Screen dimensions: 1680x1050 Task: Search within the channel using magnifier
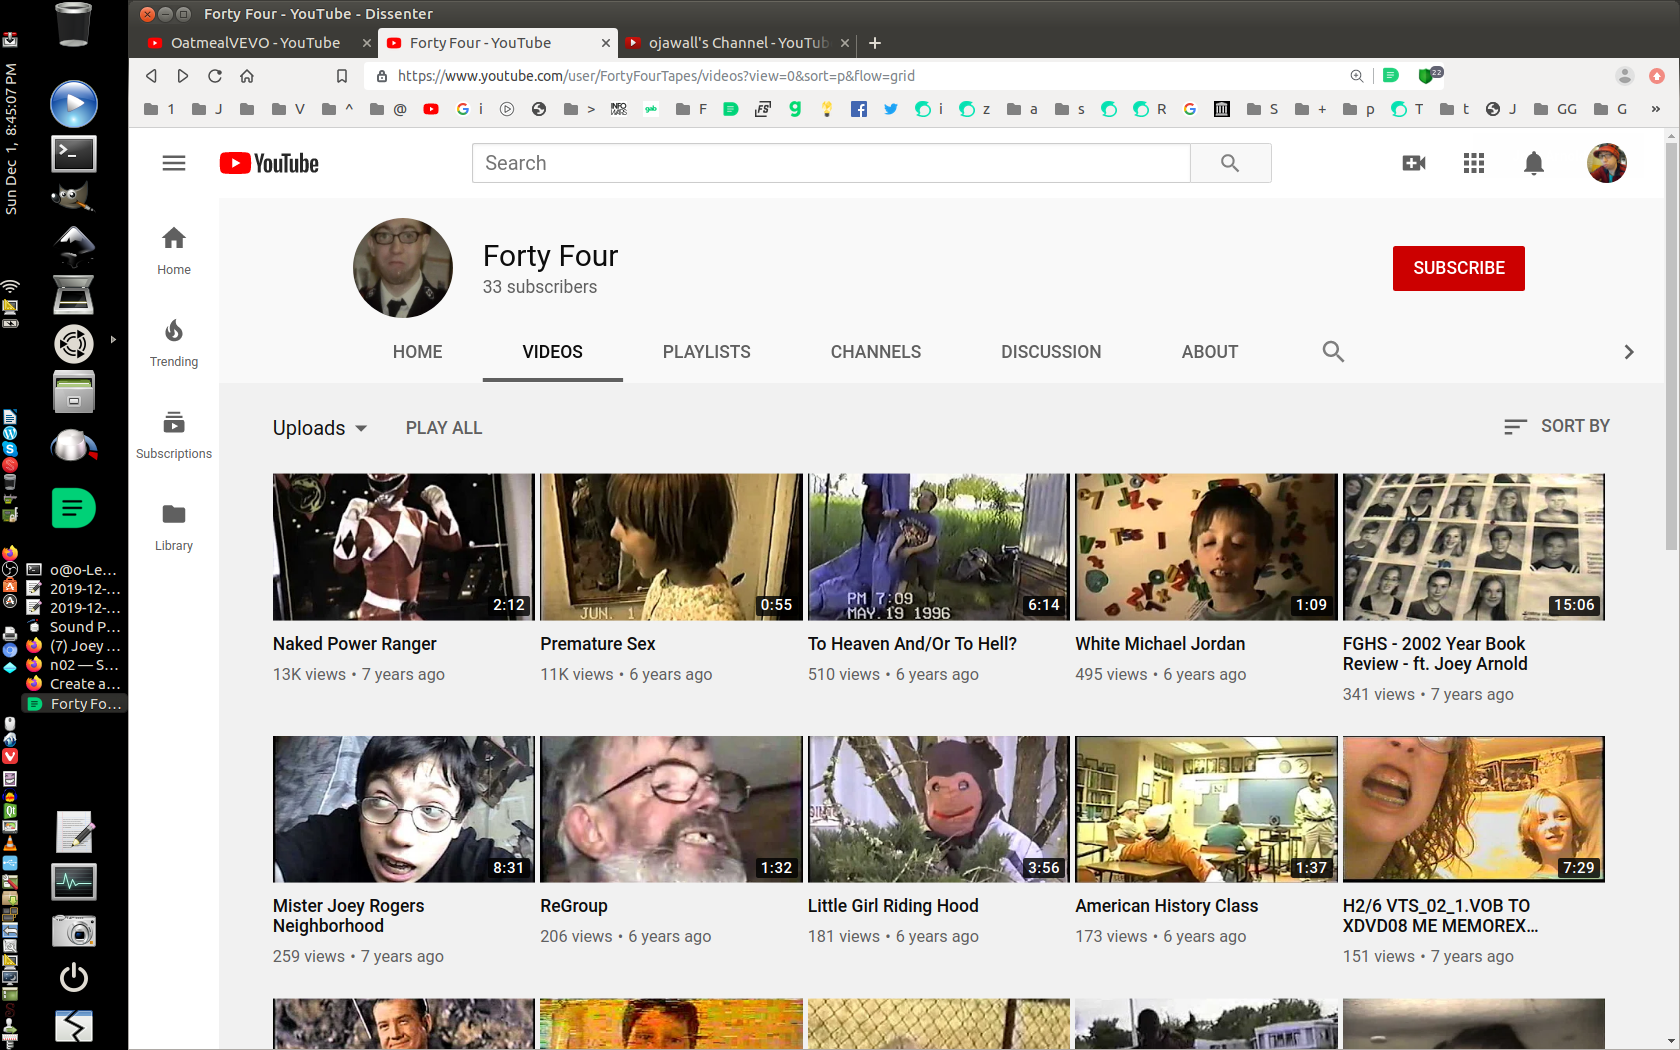(1333, 351)
